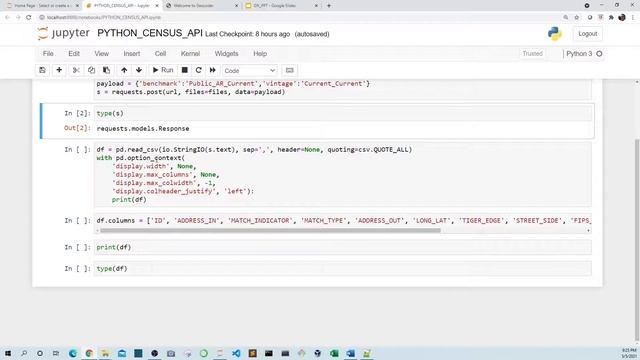This screenshot has width=640, height=360.
Task: Open the Cell menu
Action: coord(160,53)
